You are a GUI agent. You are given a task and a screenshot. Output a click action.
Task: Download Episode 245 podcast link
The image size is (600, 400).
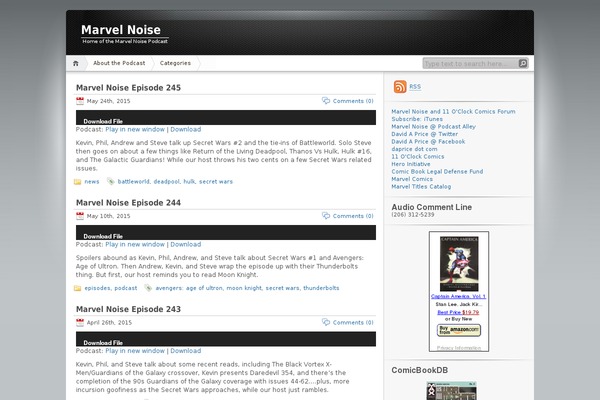point(186,129)
